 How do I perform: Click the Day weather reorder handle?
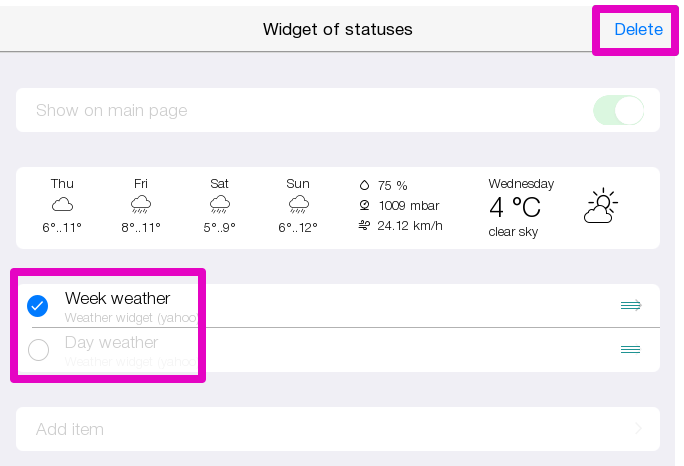630,349
